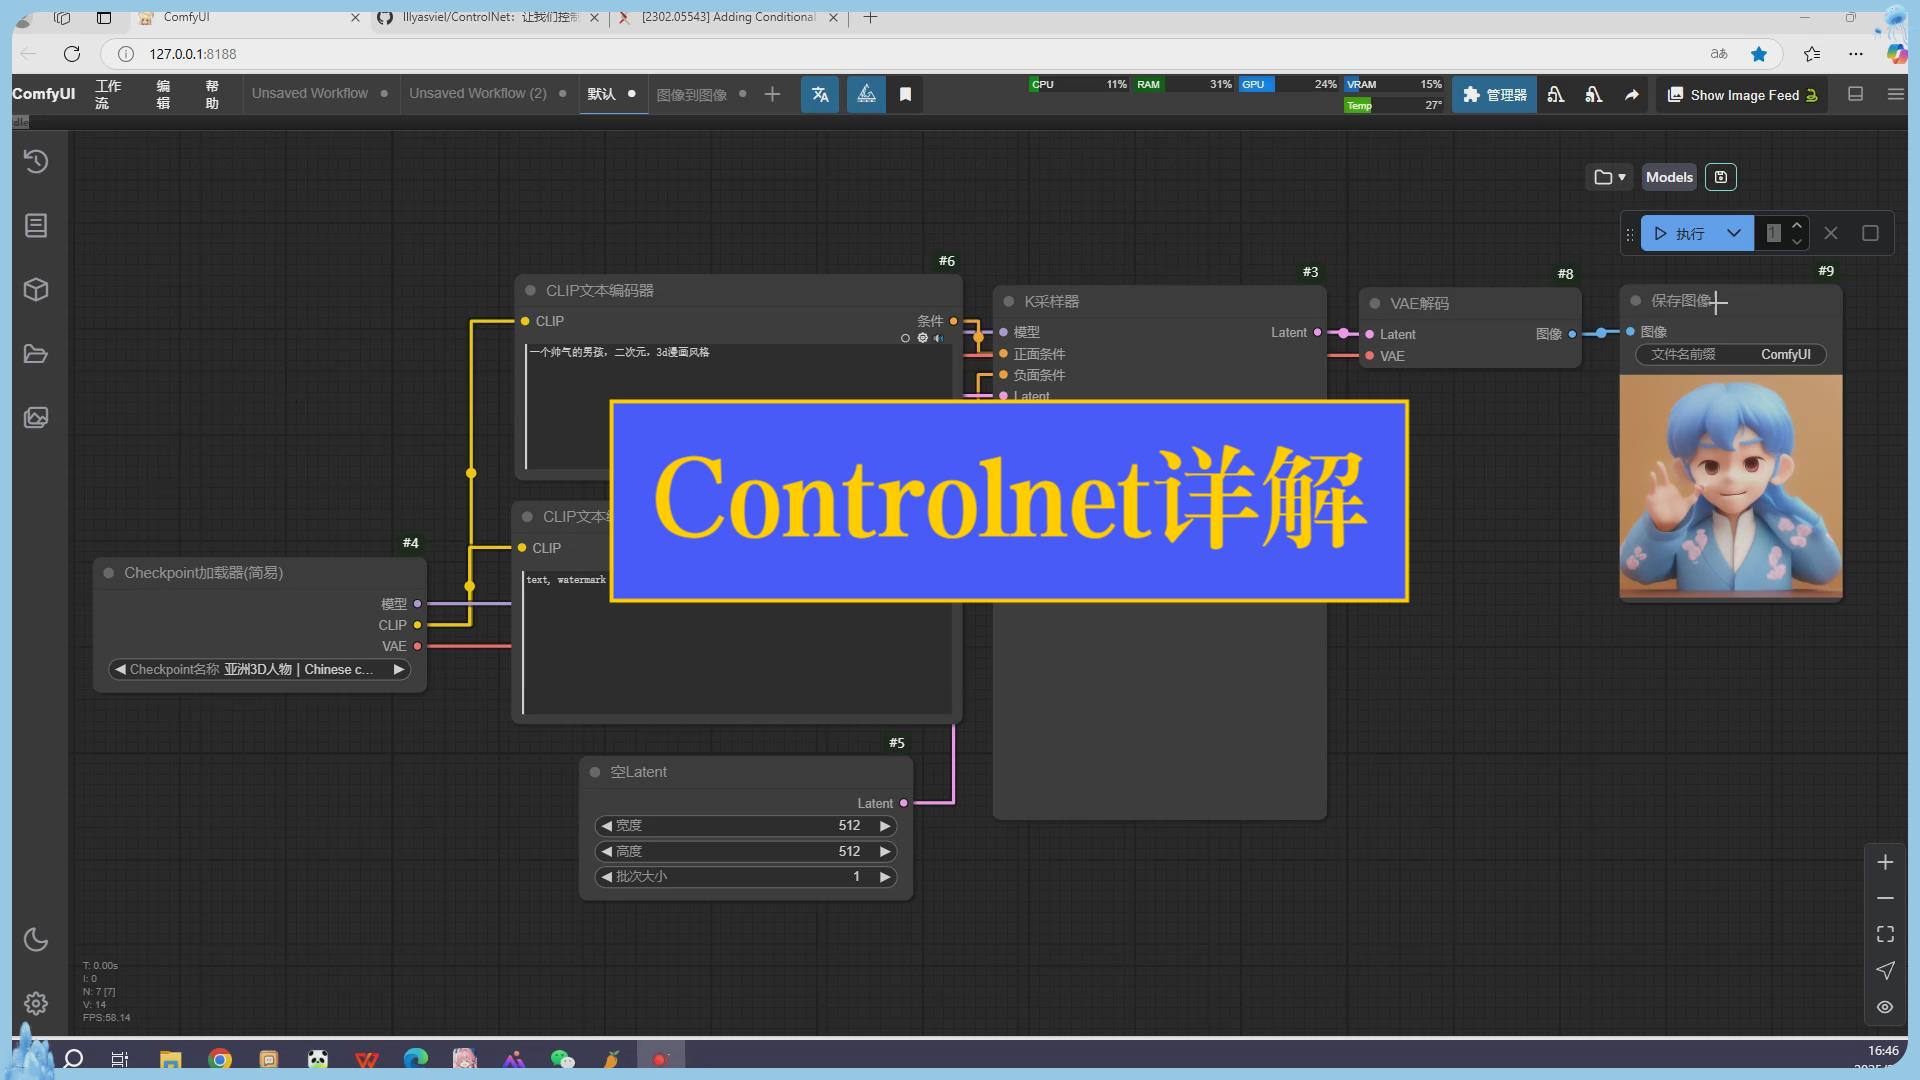
Task: Open the model library cube icon
Action: [36, 289]
